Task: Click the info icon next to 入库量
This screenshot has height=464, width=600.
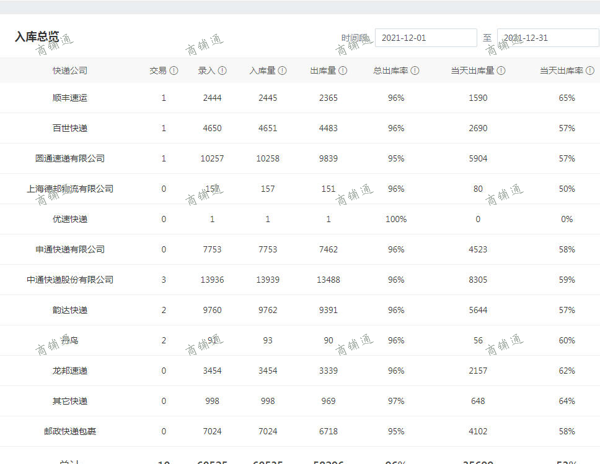Action: [x=282, y=71]
